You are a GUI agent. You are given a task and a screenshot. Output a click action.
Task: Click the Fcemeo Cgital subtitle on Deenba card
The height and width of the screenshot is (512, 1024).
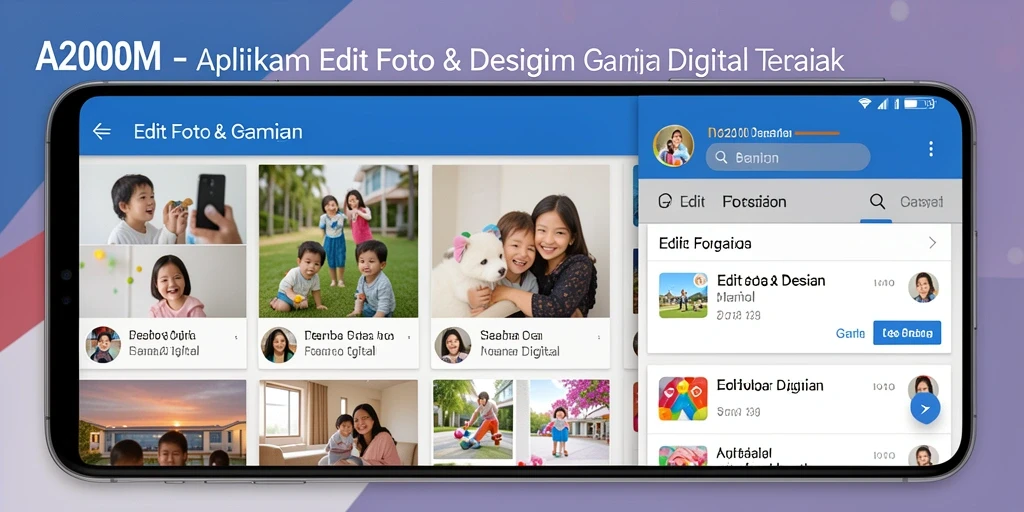(340, 351)
